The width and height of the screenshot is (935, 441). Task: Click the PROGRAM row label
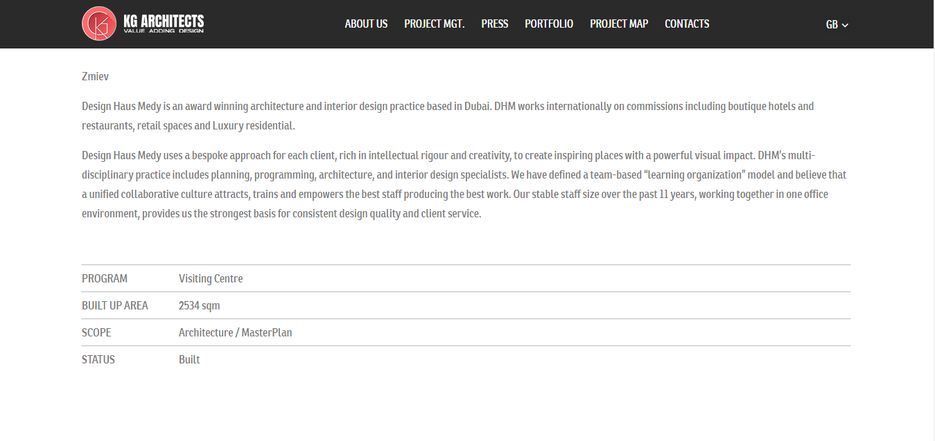pyautogui.click(x=104, y=278)
